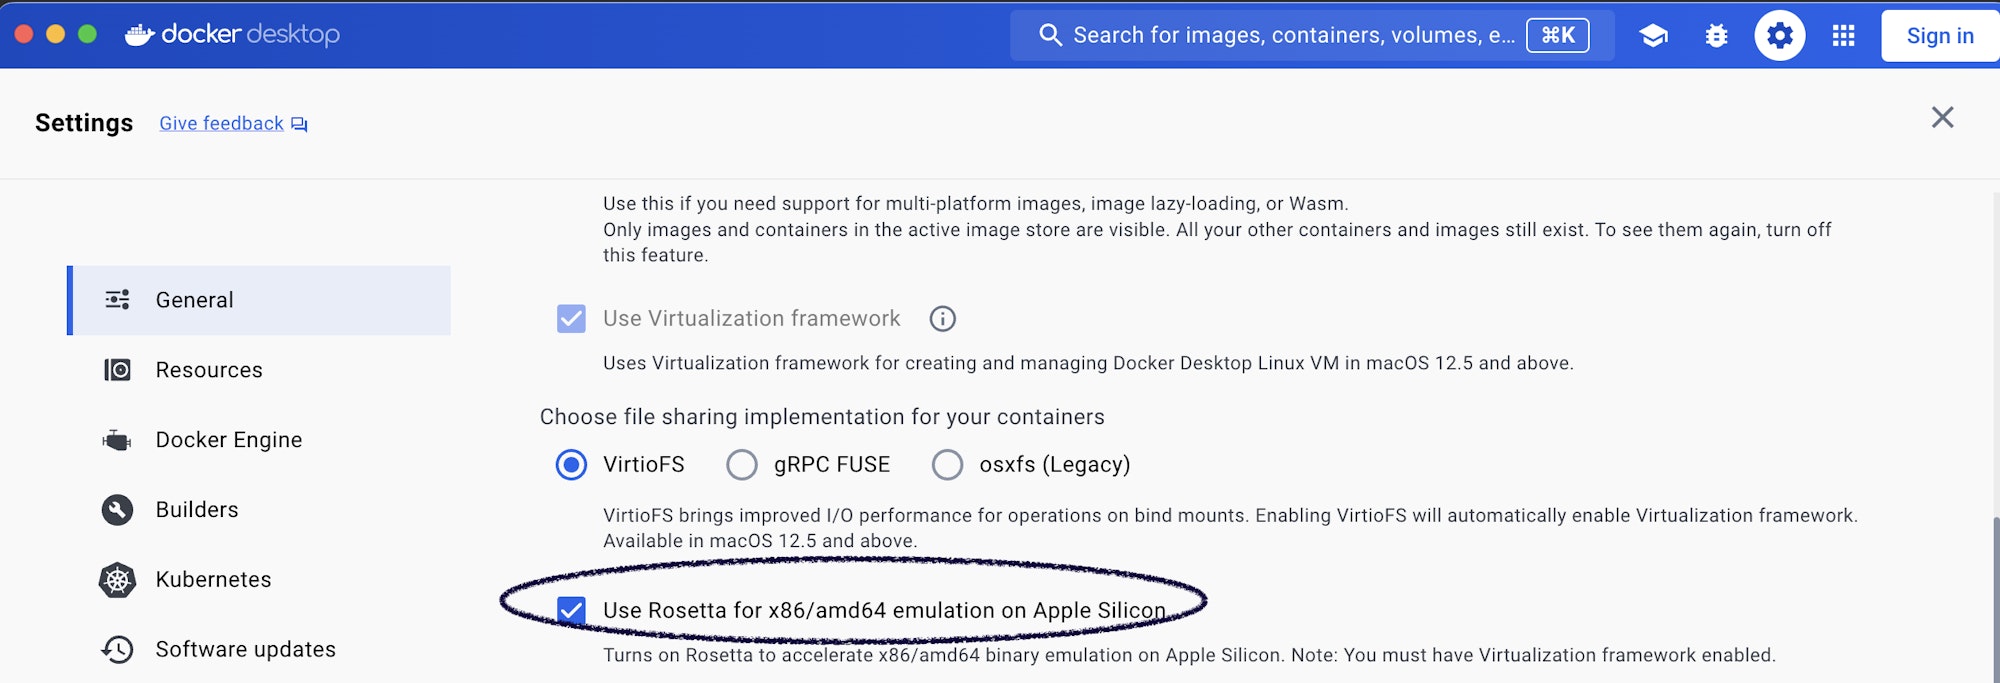The image size is (2000, 683).
Task: Open Software updates settings
Action: tap(259, 650)
